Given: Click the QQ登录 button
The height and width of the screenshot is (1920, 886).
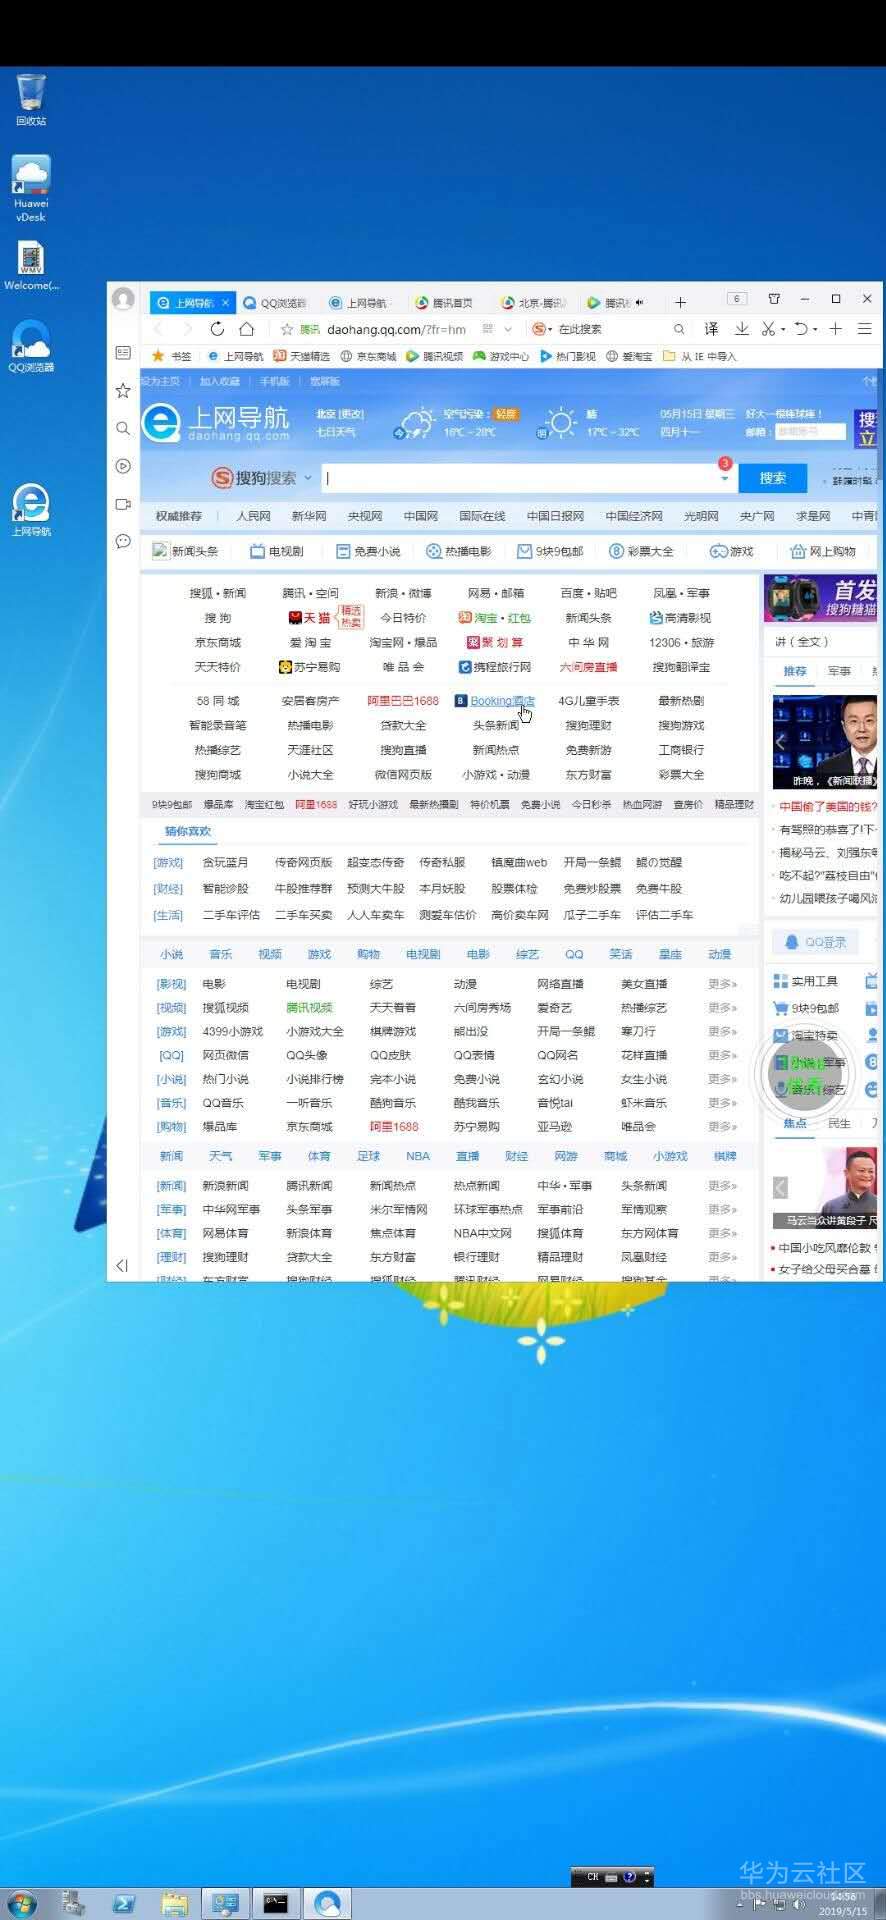Looking at the screenshot, I should [x=816, y=942].
